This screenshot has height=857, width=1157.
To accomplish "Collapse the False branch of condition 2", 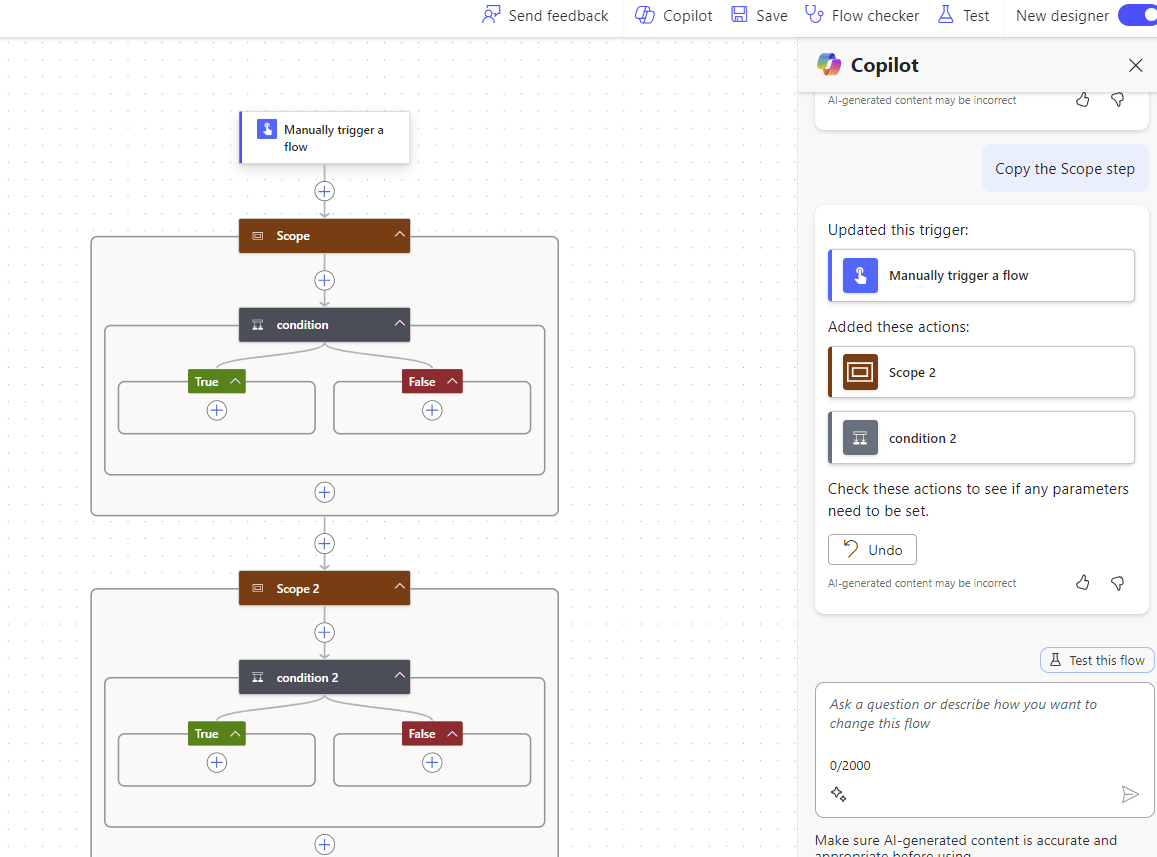I will coord(452,733).
